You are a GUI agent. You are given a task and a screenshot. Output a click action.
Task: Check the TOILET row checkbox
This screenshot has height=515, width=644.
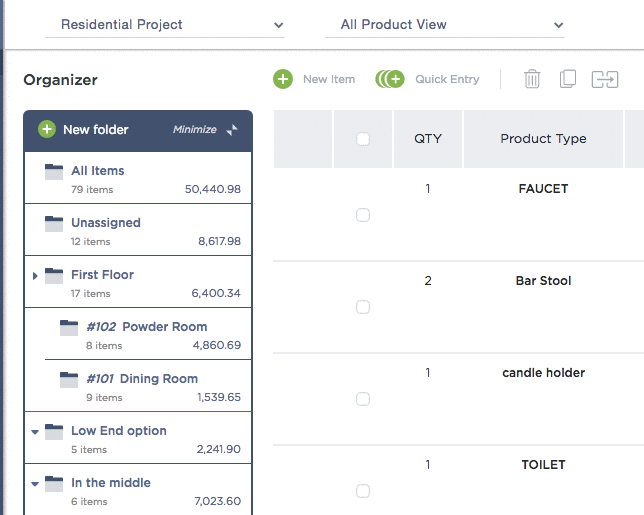363,491
